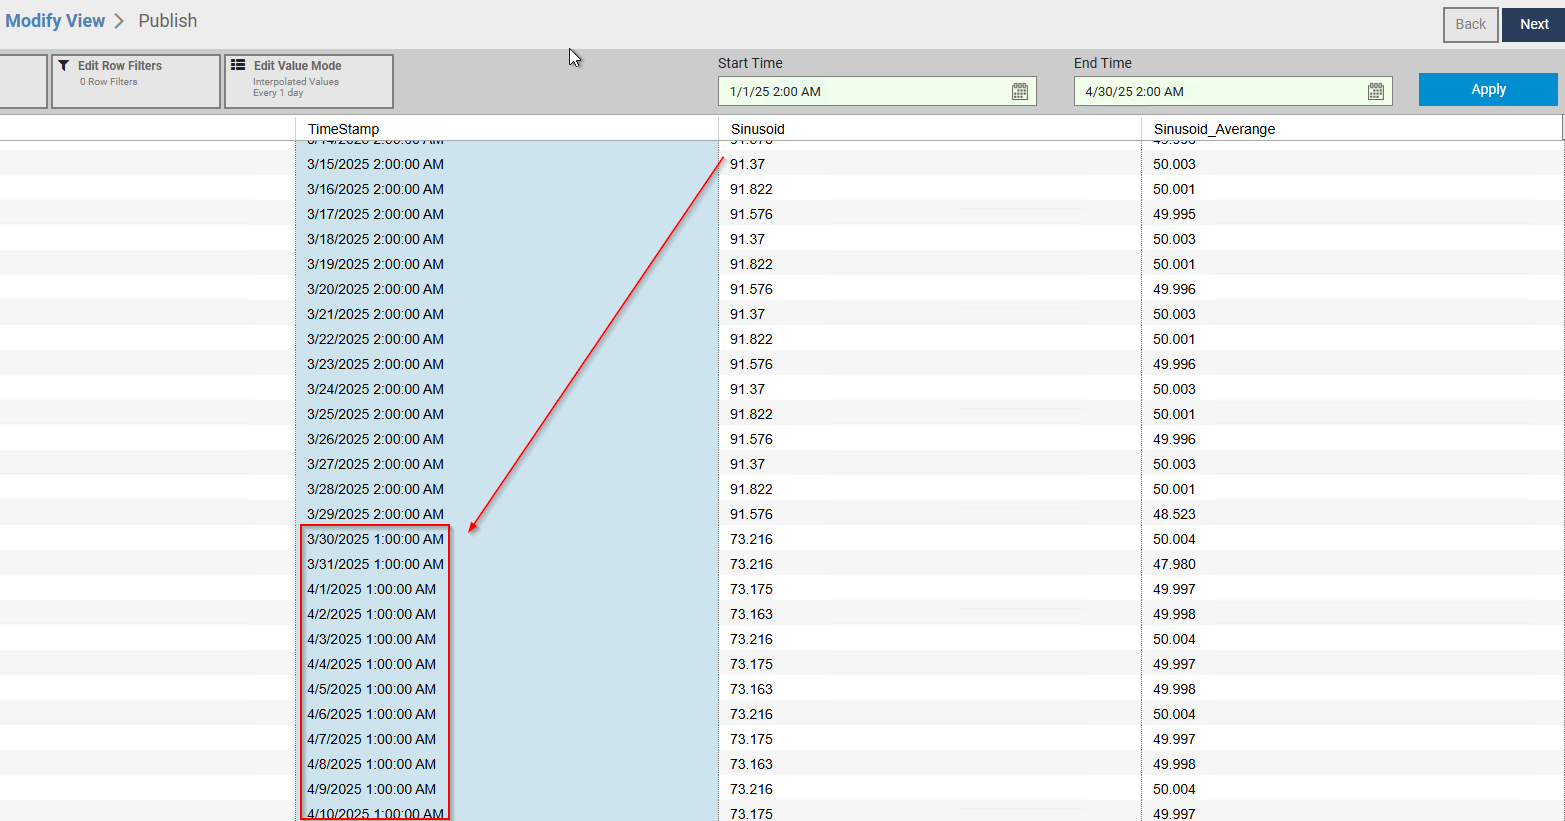
Task: Select the 4/1/2025 1:00:00 AM row timestamp
Action: point(371,589)
